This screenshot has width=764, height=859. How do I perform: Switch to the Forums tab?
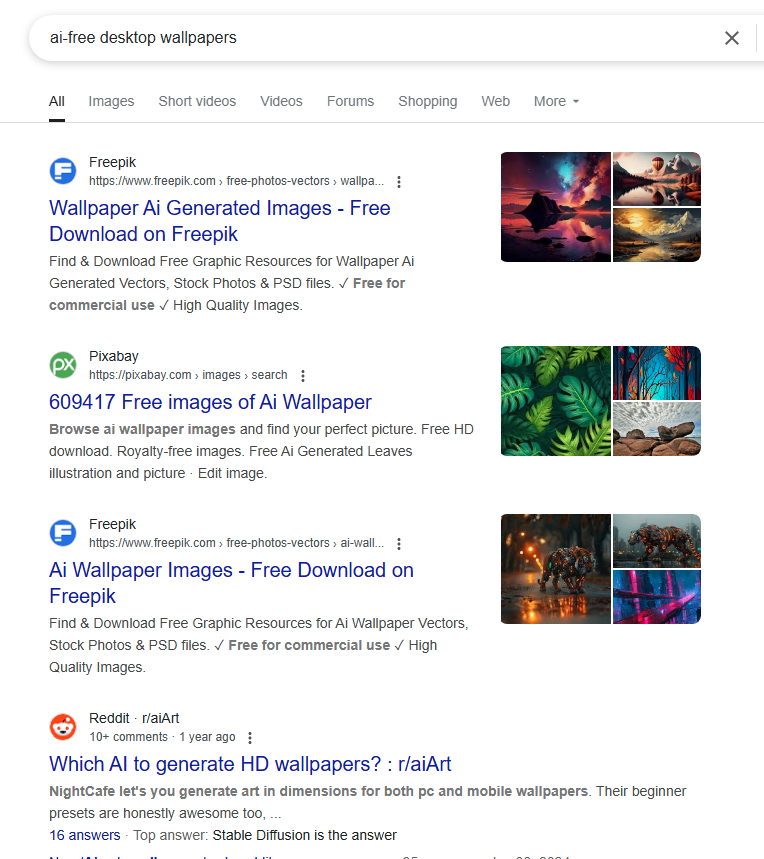(351, 101)
